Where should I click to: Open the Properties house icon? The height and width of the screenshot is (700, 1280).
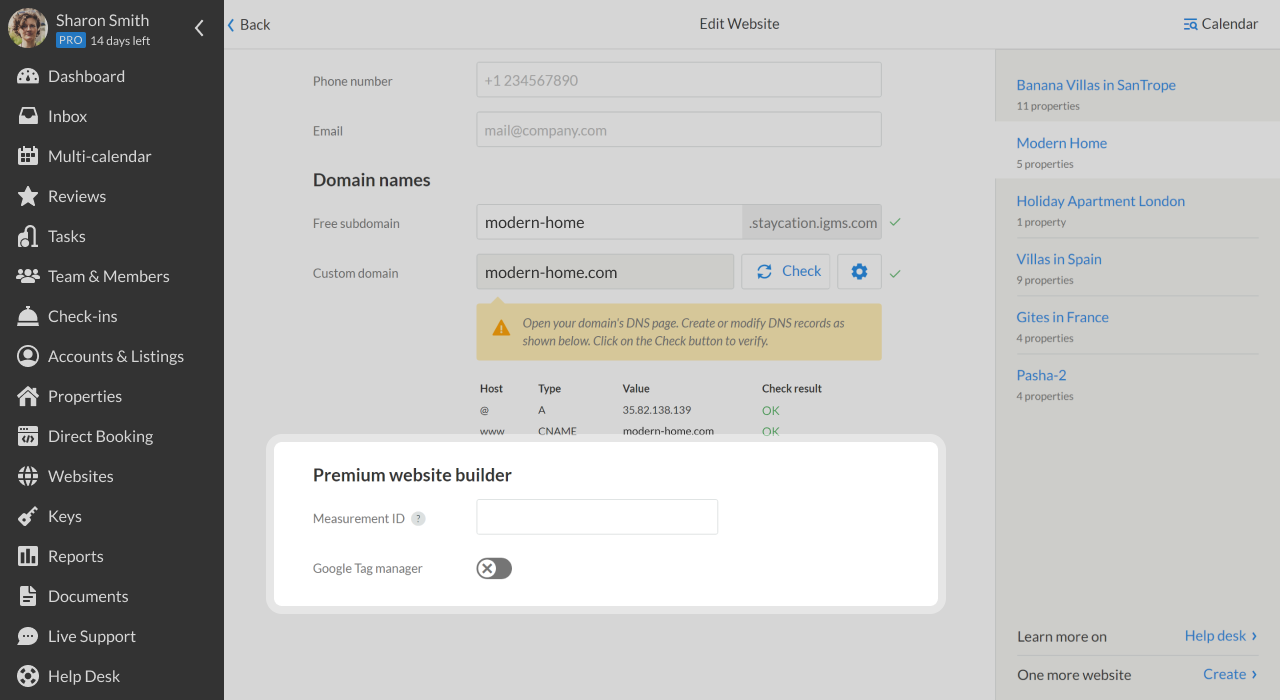click(x=28, y=396)
